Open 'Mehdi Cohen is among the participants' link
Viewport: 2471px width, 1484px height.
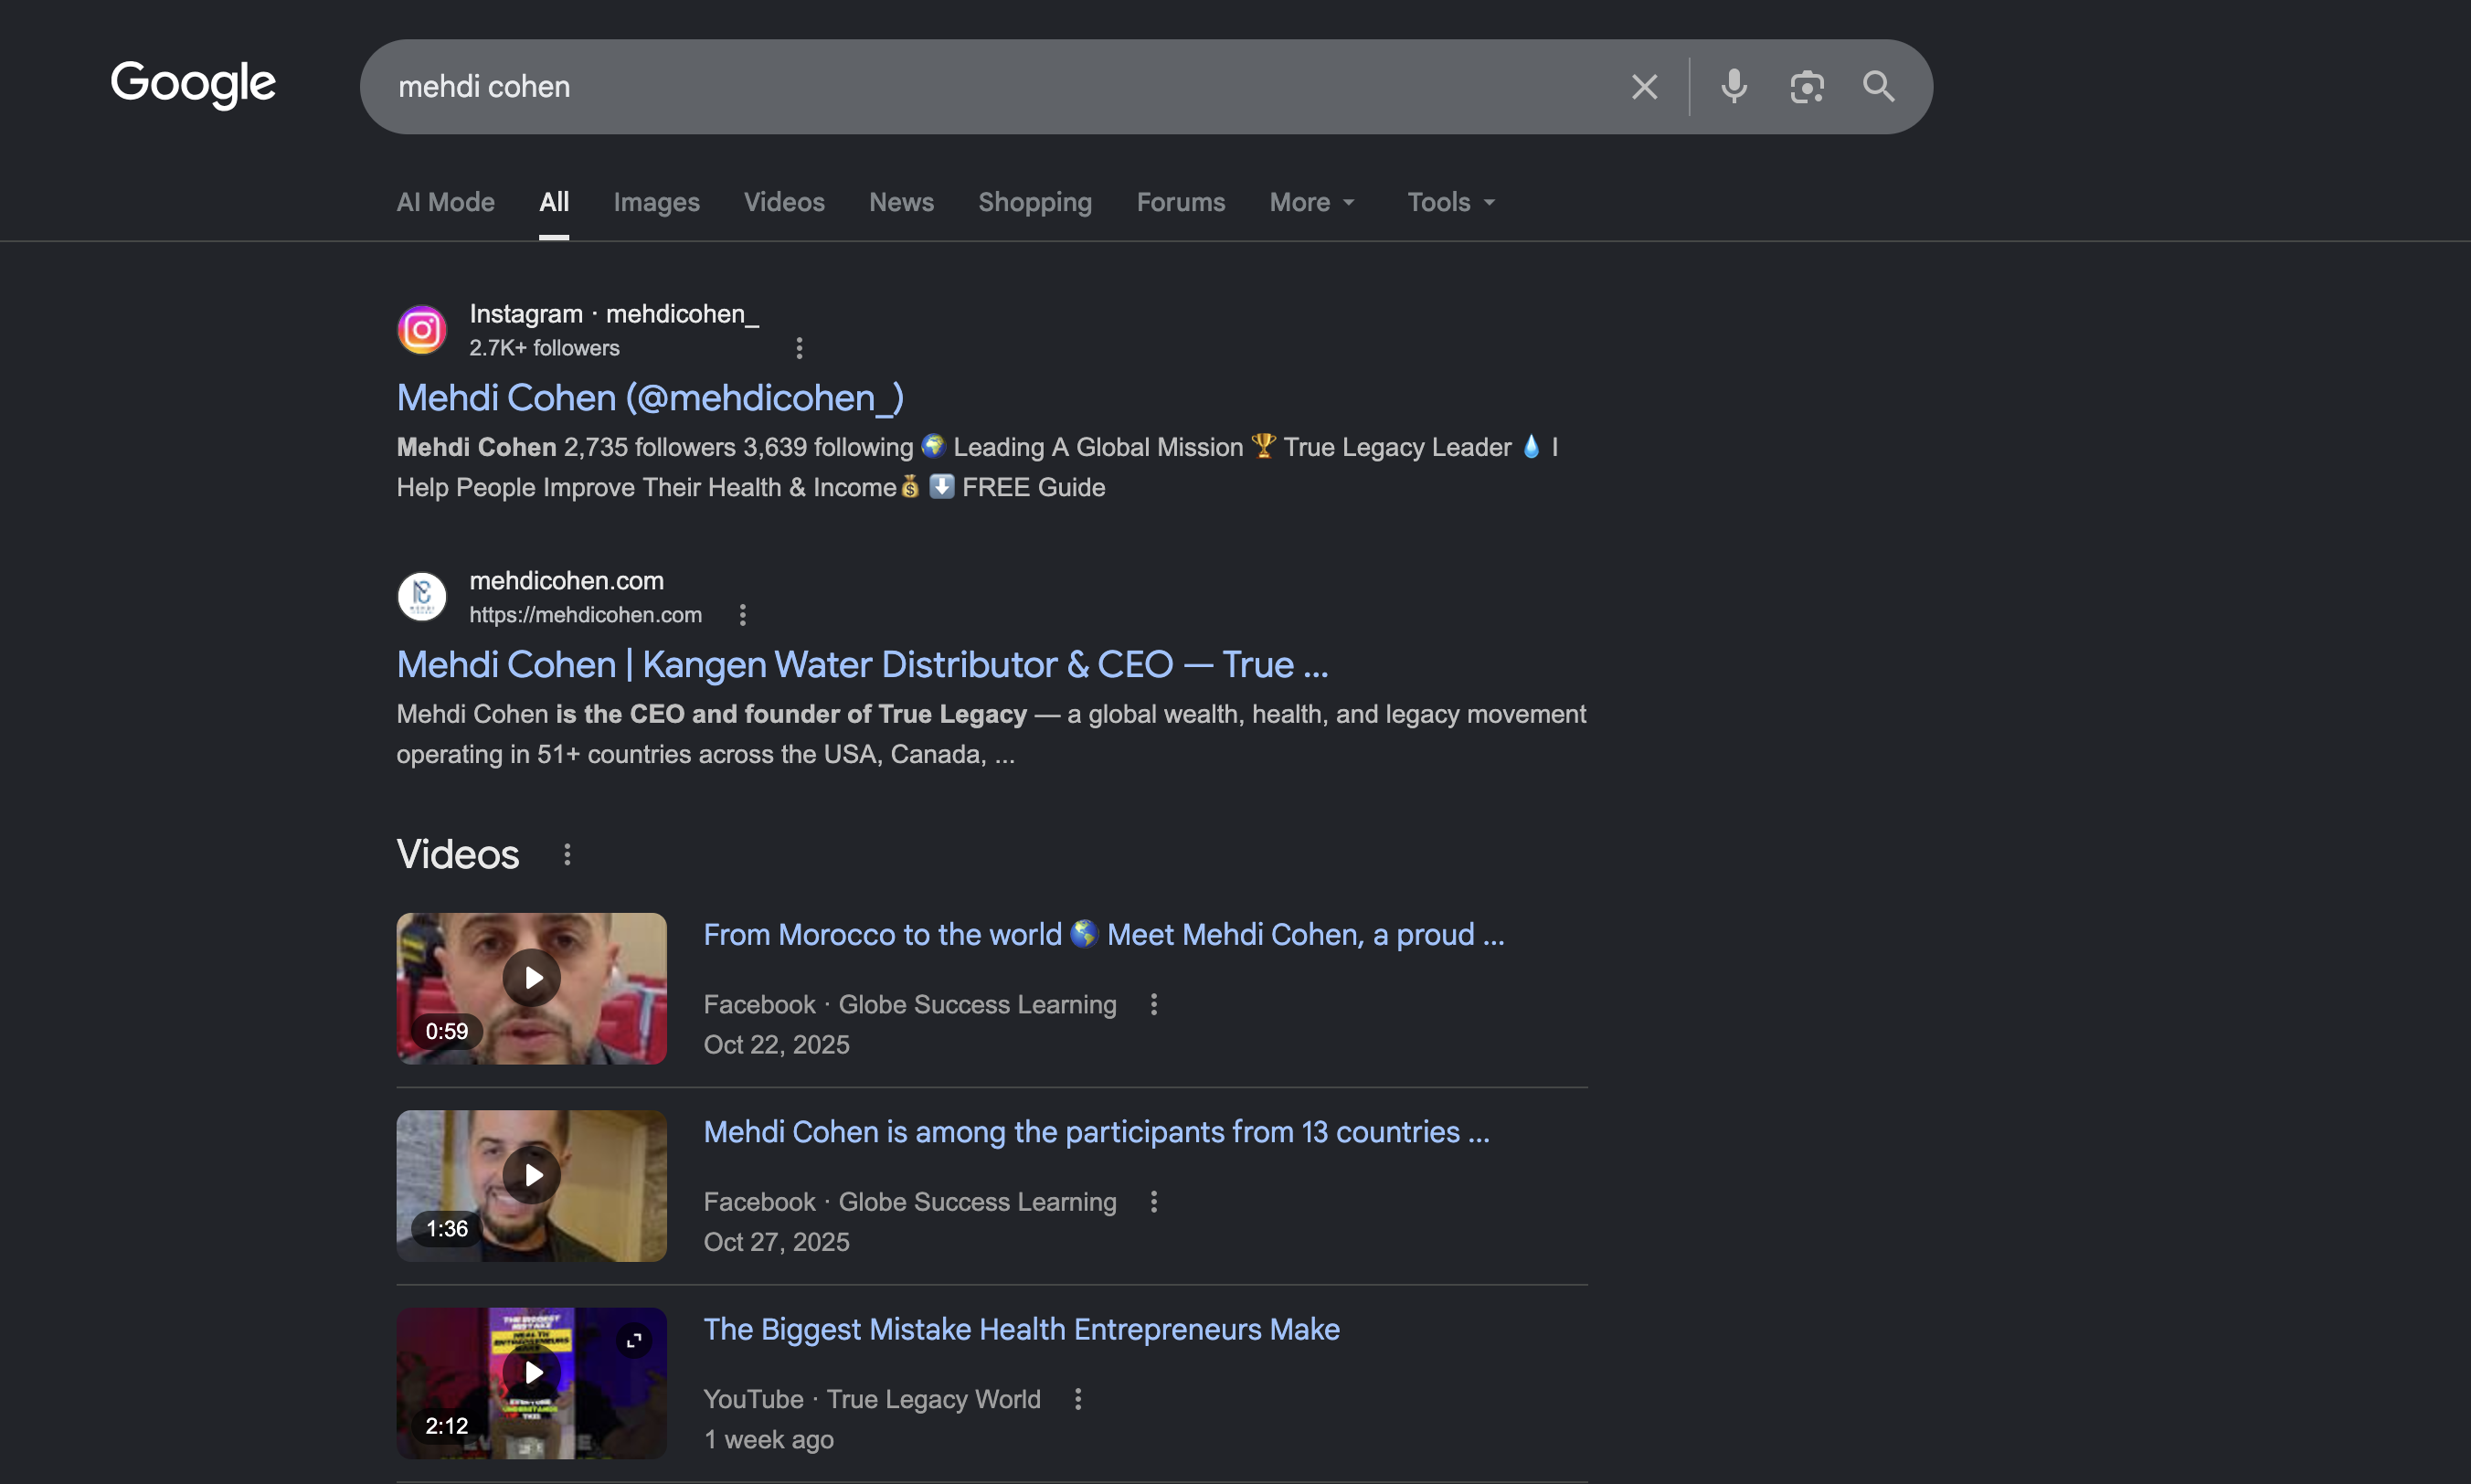1097,1132
